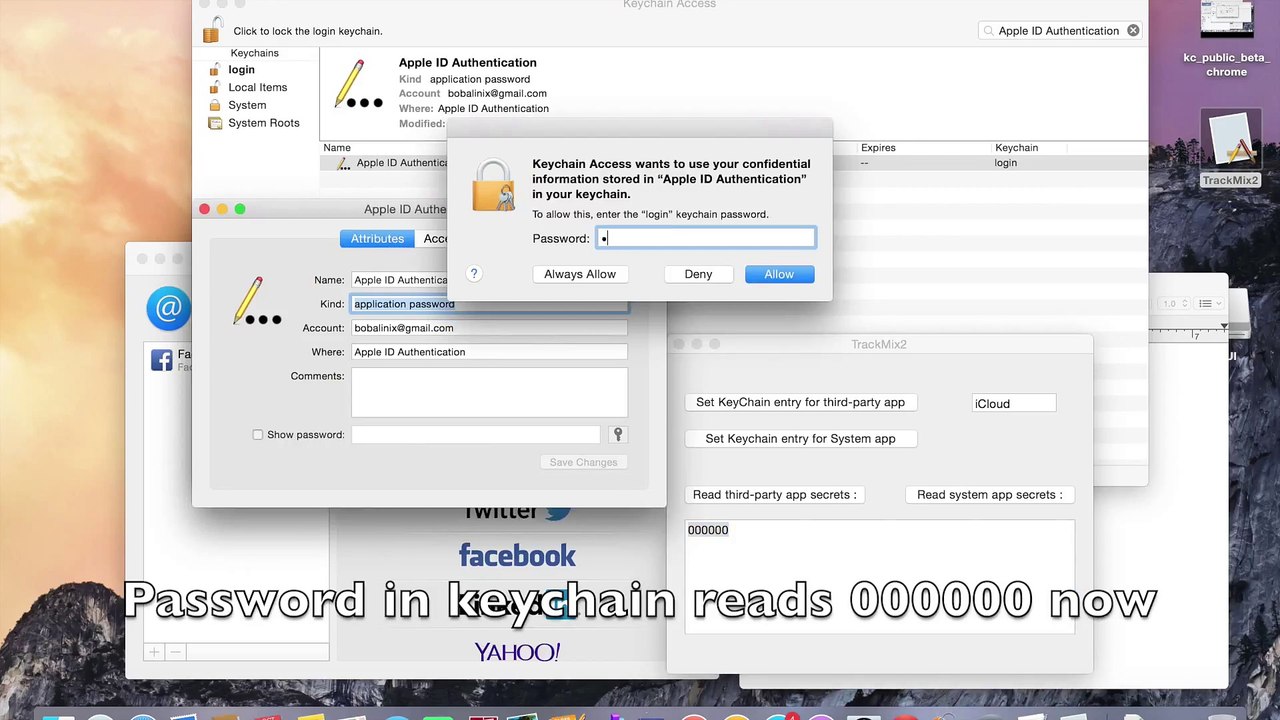Focus the login keychain Password field
This screenshot has height=720, width=1280.
(x=706, y=238)
